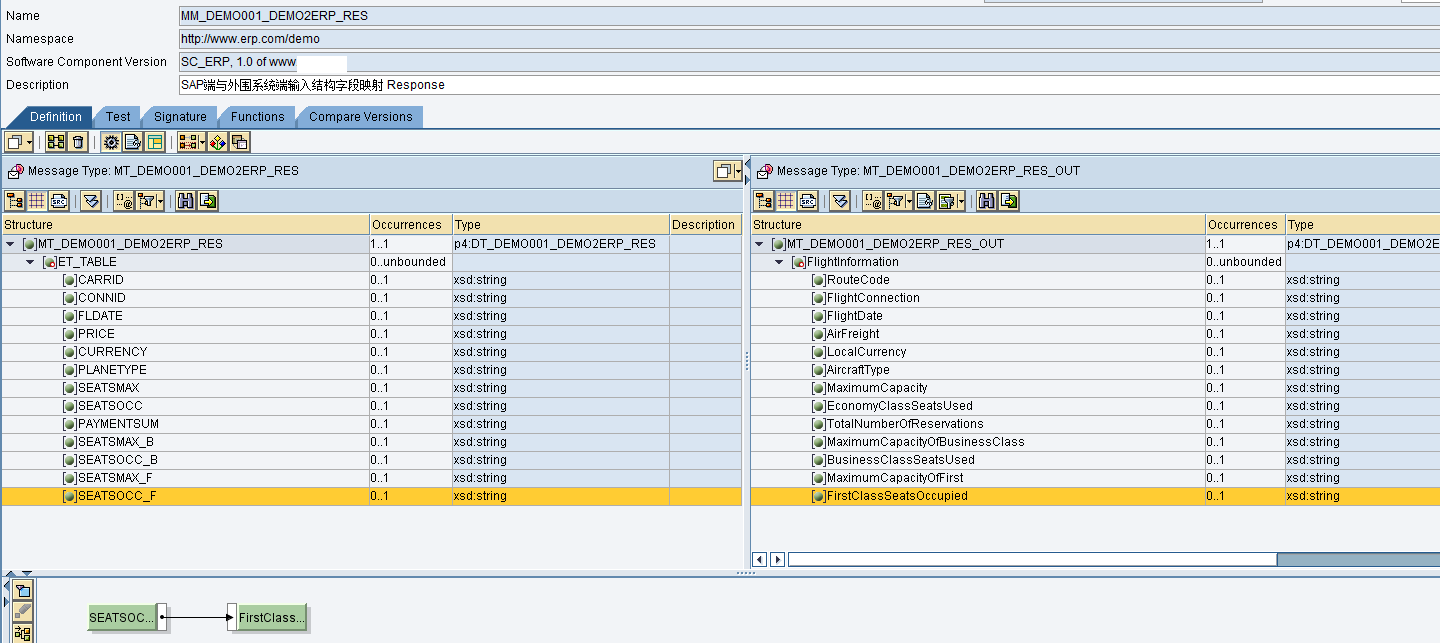This screenshot has height=643, width=1440.
Task: Collapse the ET_TABLE tree node
Action: (x=30, y=262)
